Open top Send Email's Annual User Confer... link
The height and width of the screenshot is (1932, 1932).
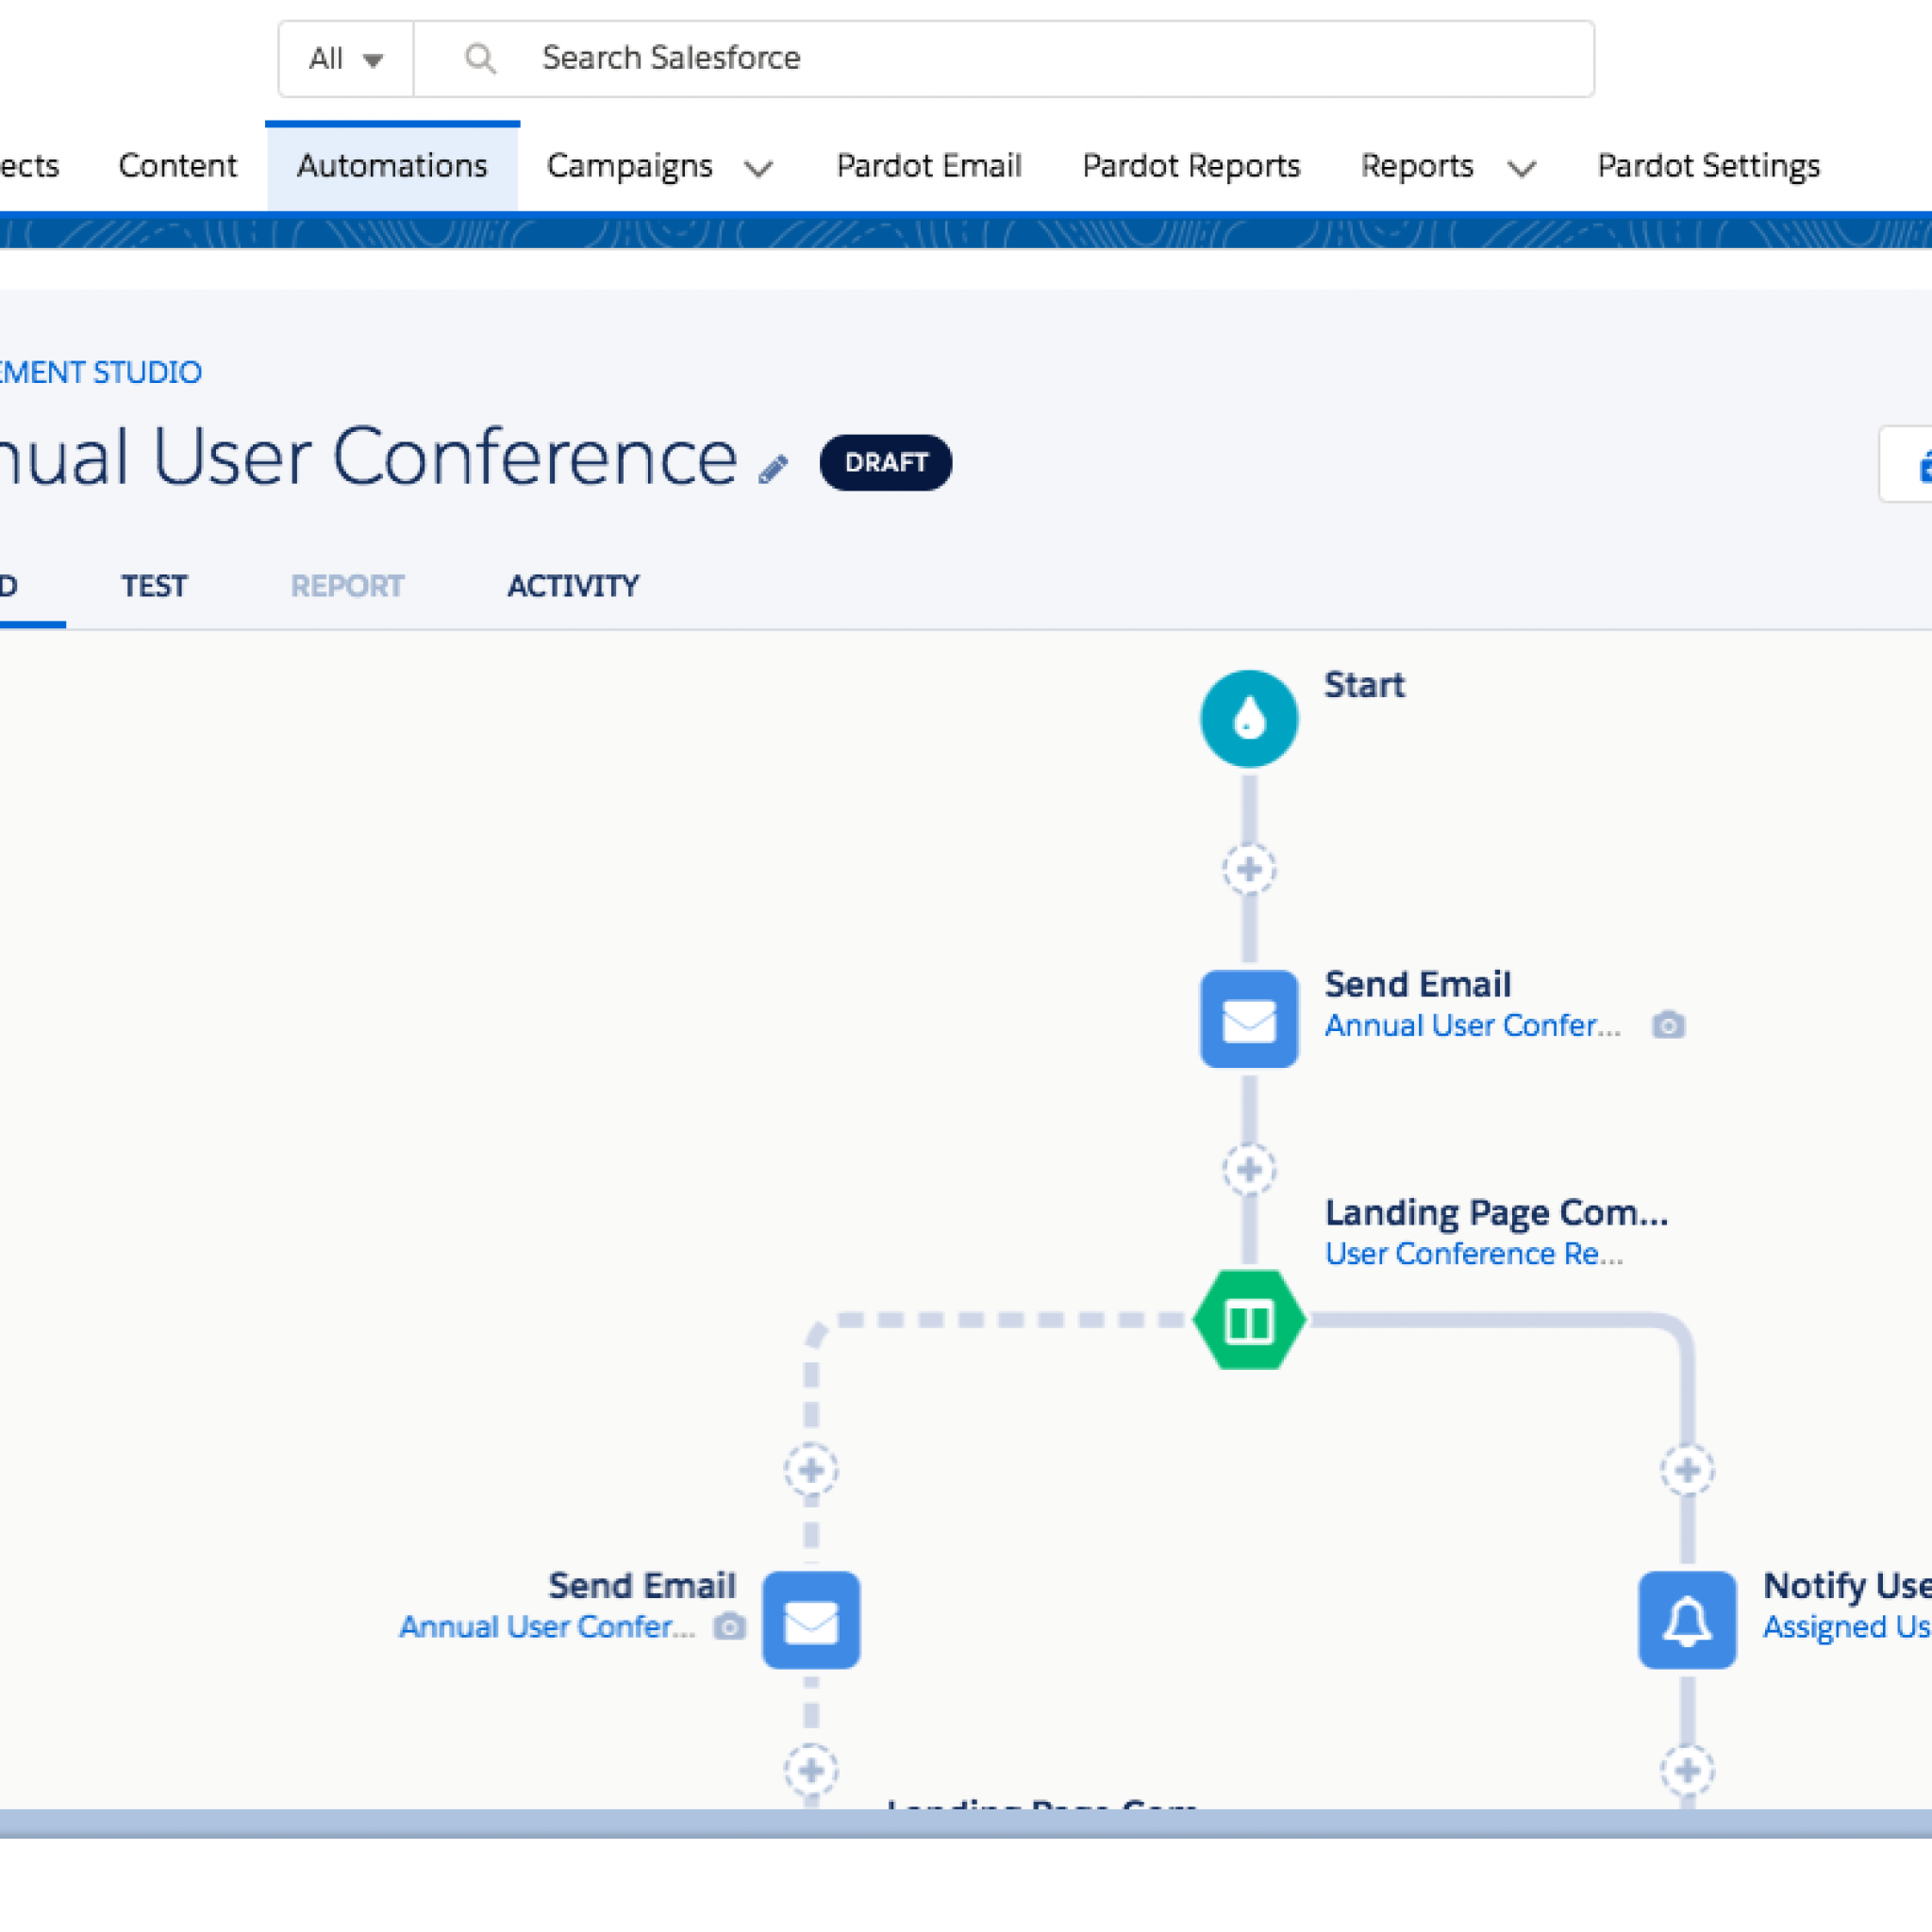point(1472,1025)
